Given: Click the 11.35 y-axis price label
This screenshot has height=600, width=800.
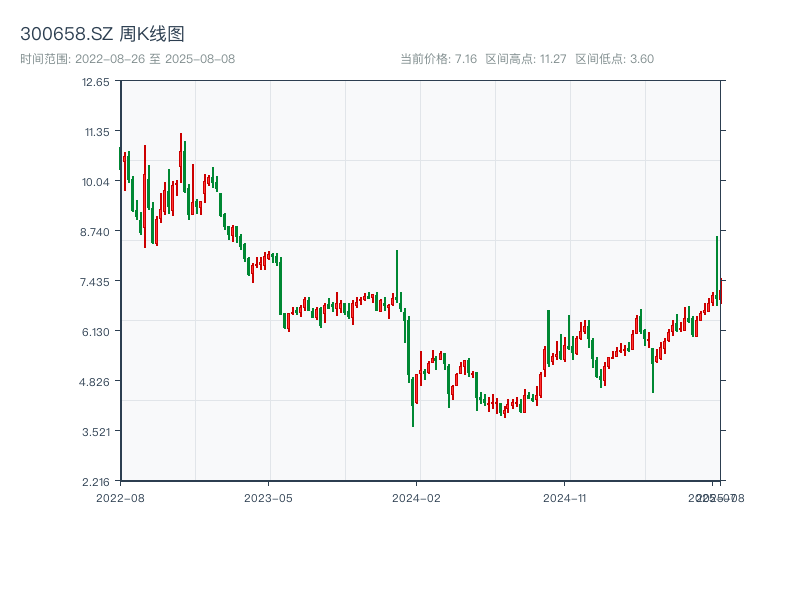Looking at the screenshot, I should point(96,132).
